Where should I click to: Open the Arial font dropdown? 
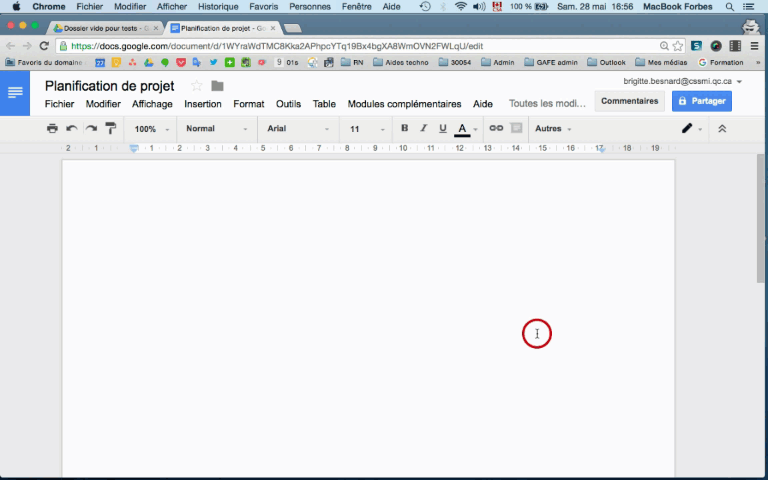(x=298, y=129)
